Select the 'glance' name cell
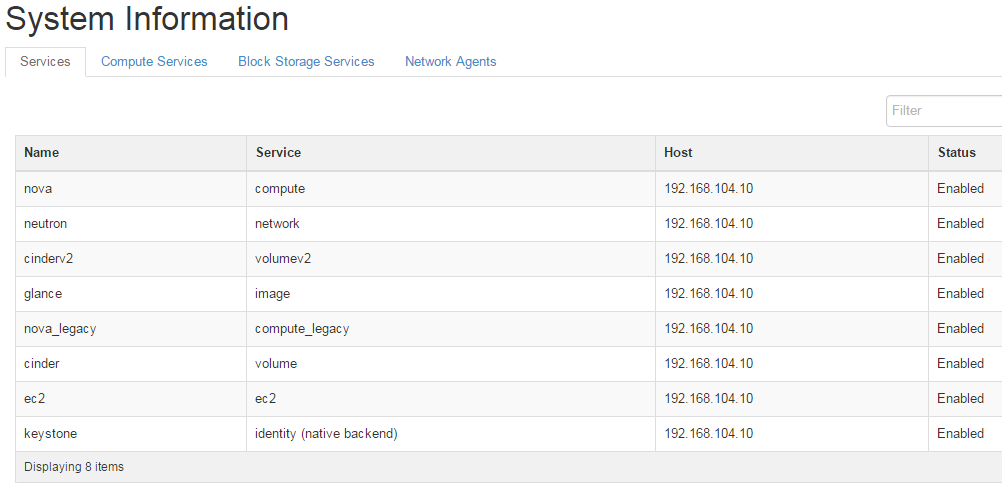This screenshot has height=489, width=1002. 131,294
